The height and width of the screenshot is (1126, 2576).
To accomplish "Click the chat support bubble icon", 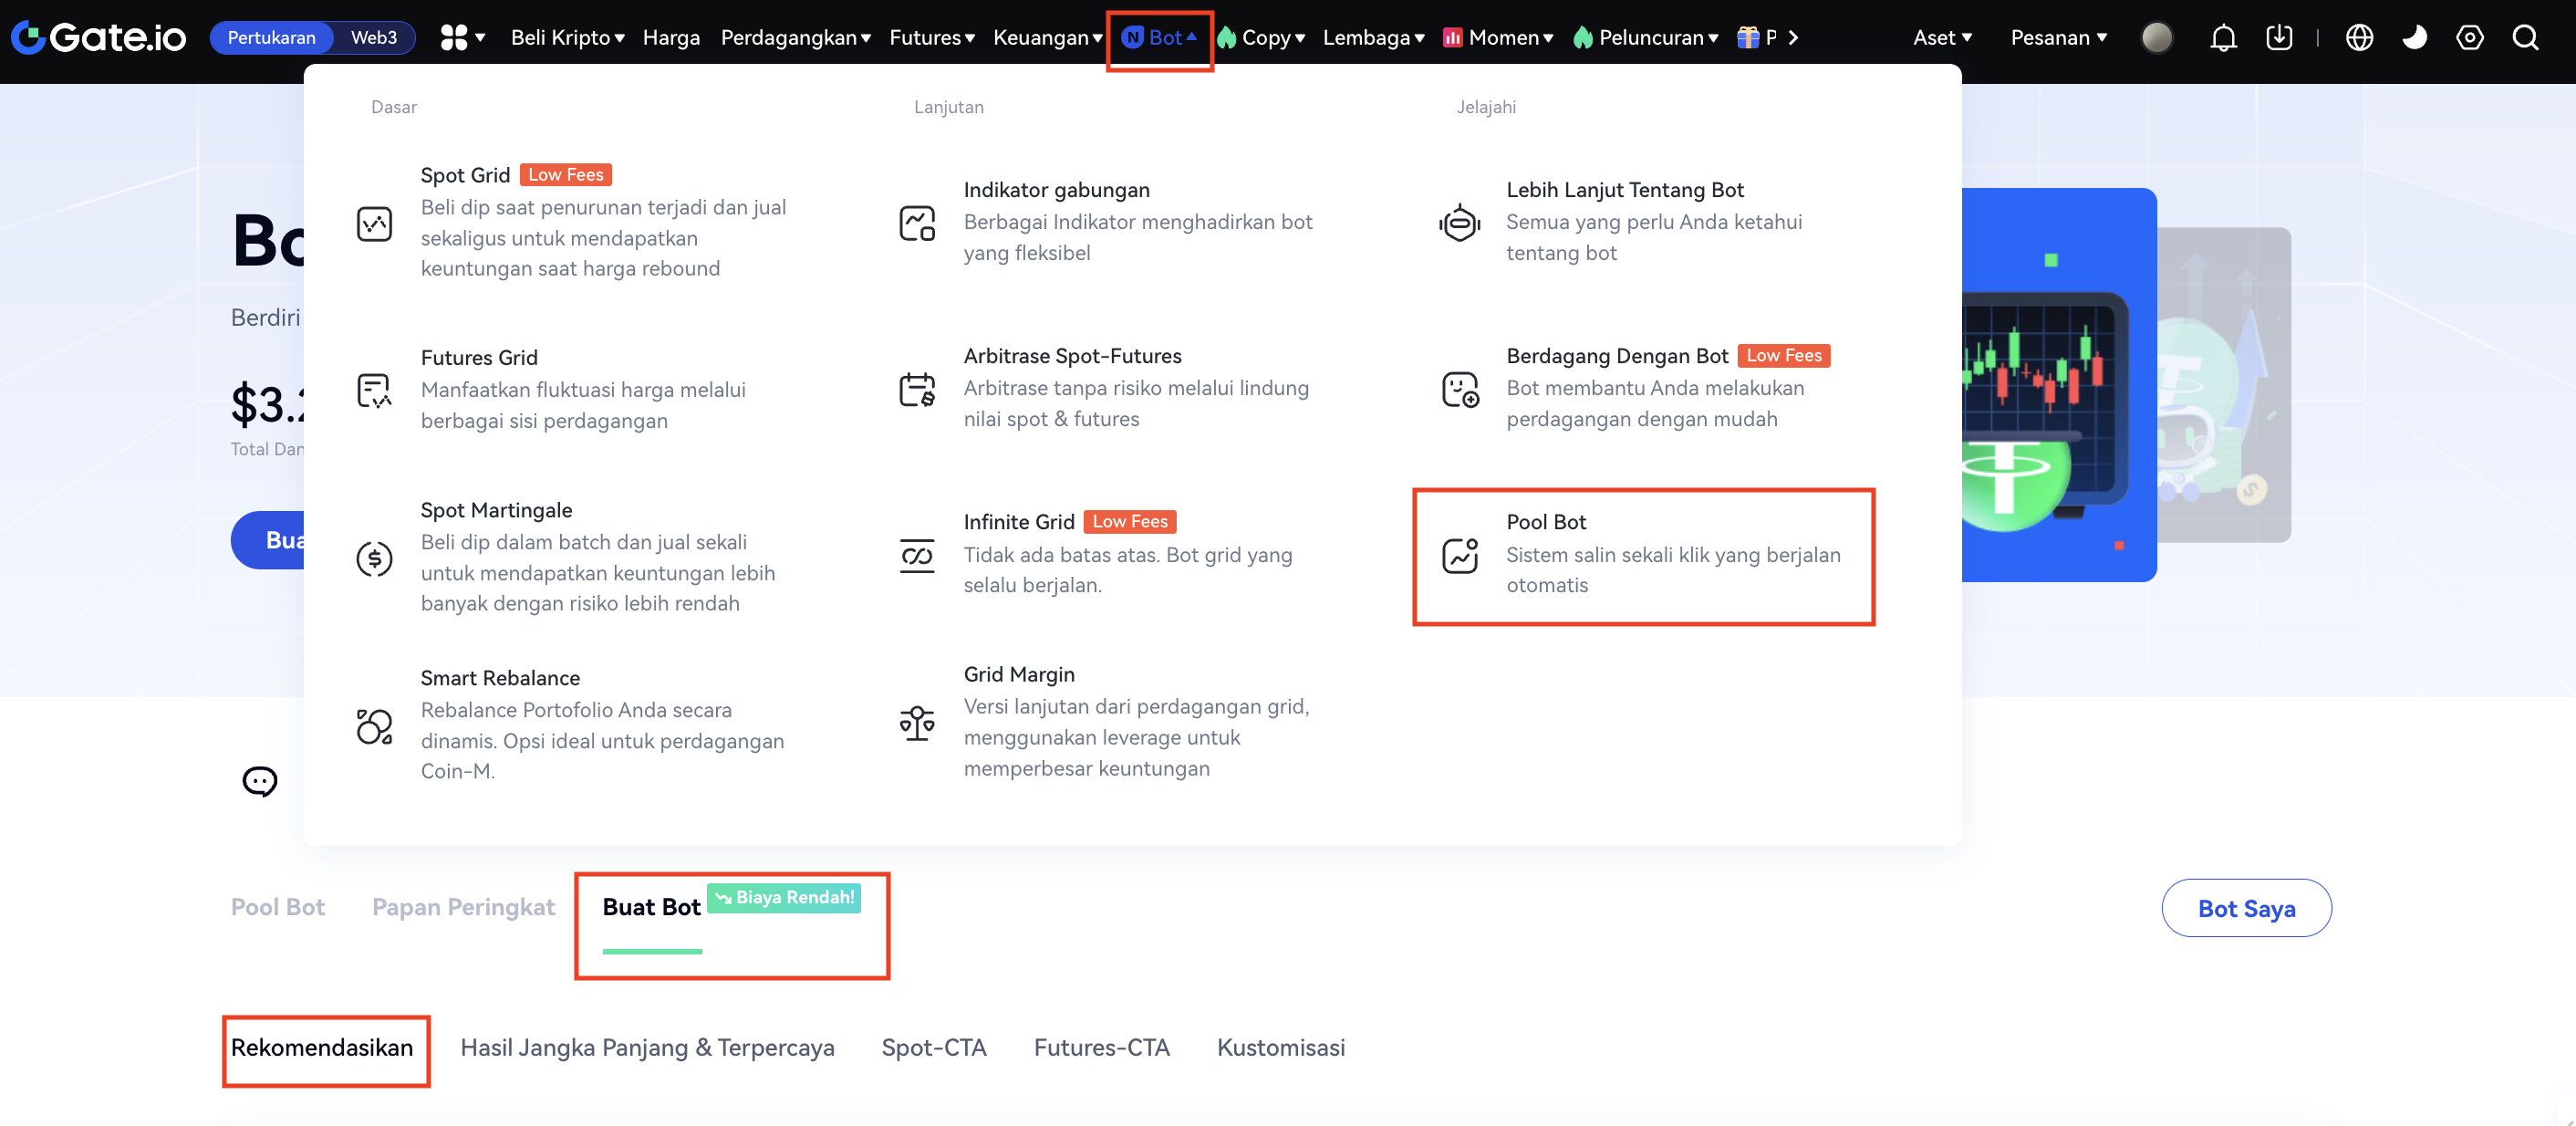I will pos(260,780).
